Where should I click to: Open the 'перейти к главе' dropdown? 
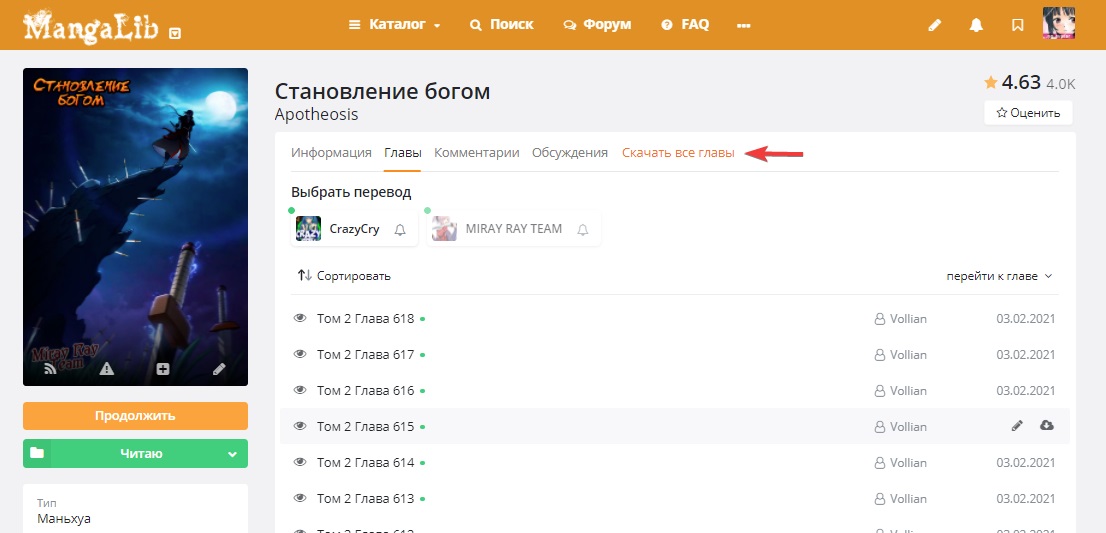click(x=999, y=276)
